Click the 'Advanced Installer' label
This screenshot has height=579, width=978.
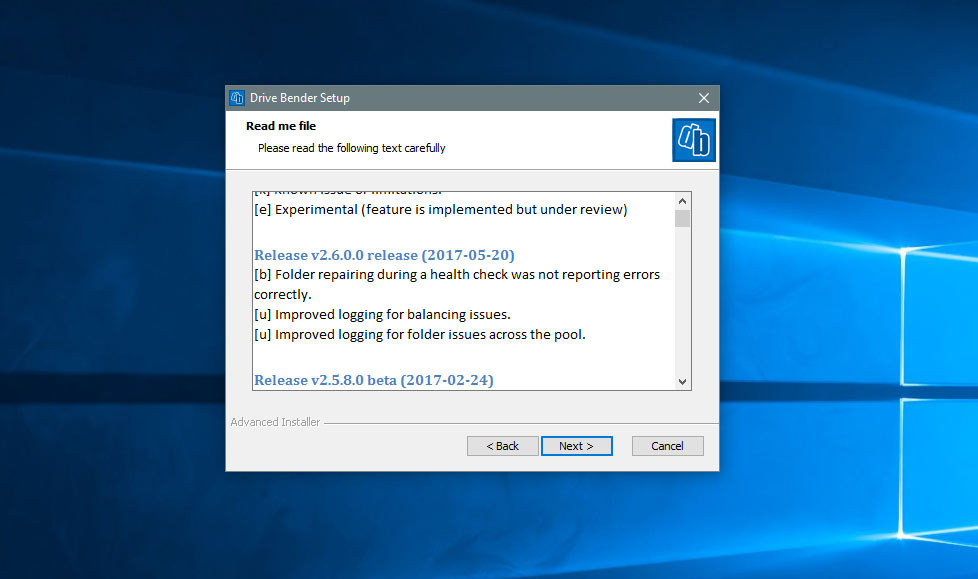[275, 422]
